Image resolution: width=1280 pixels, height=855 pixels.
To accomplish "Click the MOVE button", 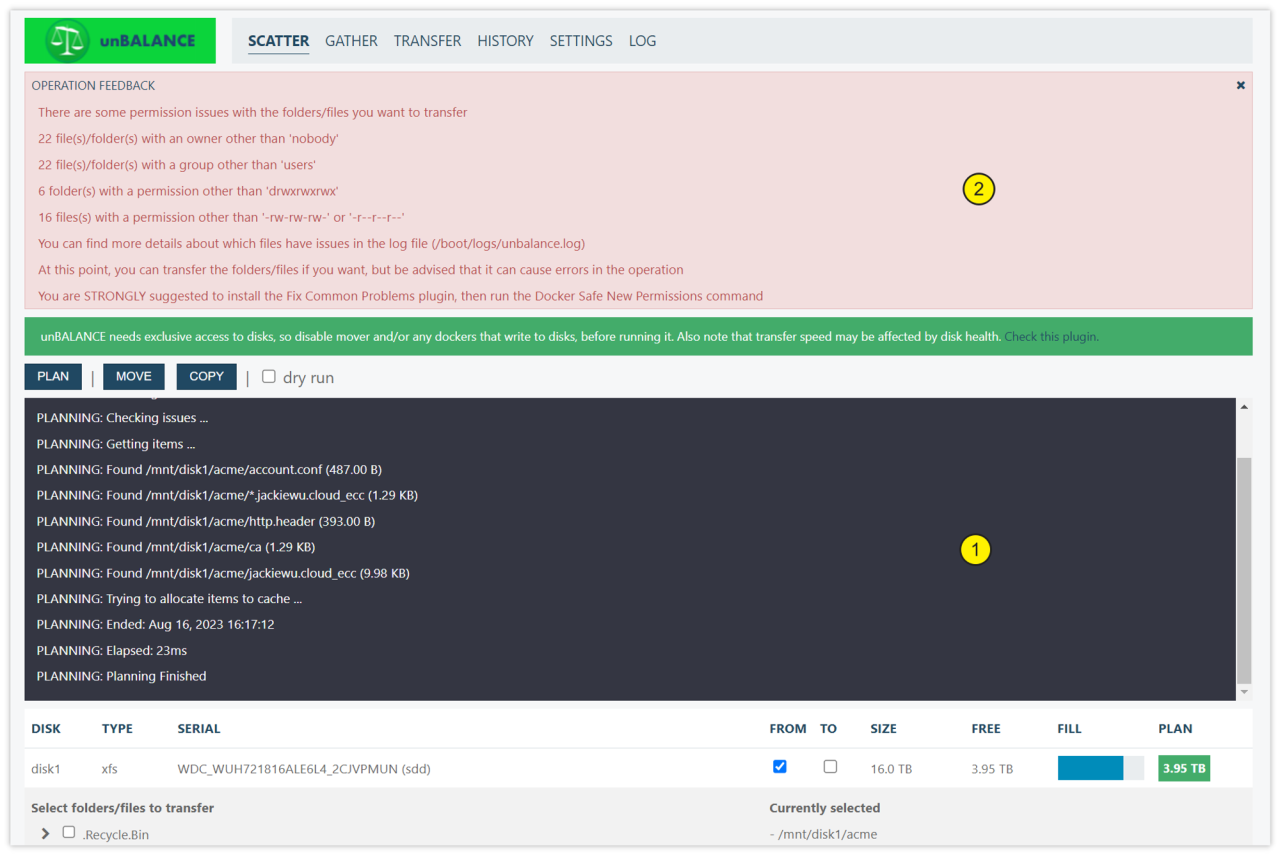I will point(133,377).
